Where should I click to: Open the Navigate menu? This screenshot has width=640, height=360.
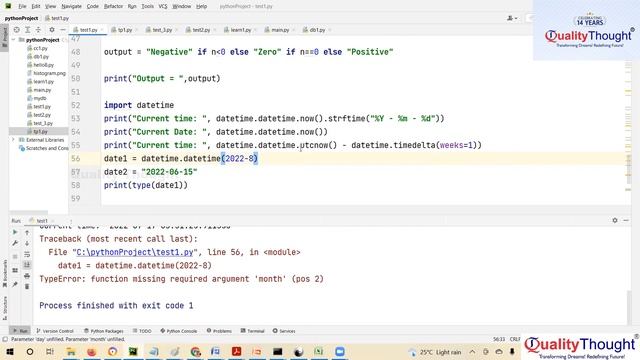coord(71,6)
